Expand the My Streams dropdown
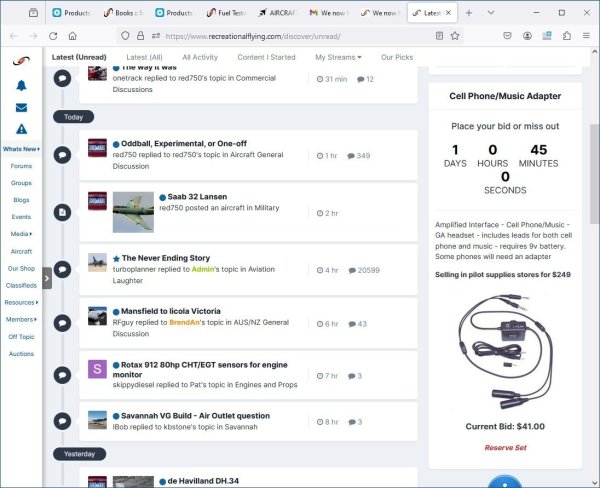Screen dimensions: 600x488 click(338, 57)
